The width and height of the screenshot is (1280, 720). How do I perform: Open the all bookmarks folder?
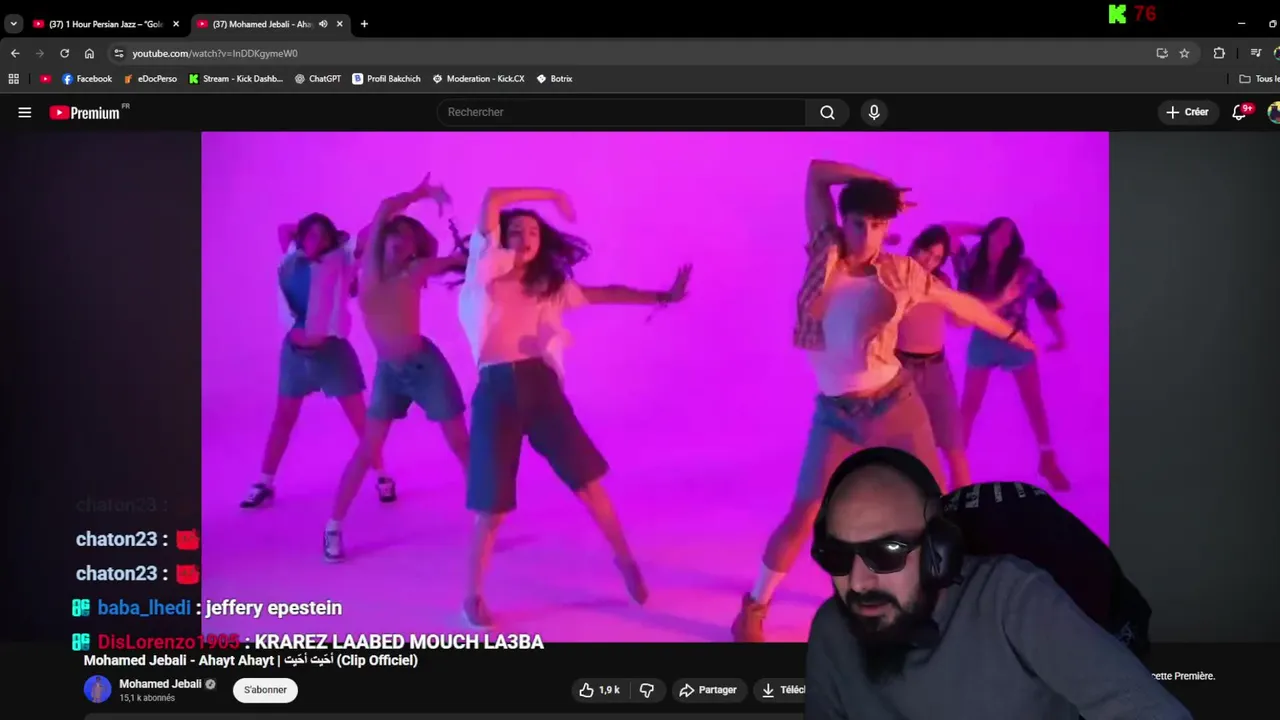click(x=1258, y=79)
